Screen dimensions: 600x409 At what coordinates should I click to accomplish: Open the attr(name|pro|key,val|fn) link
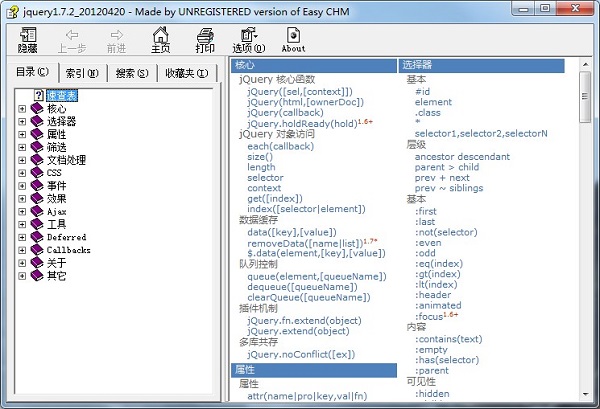307,396
